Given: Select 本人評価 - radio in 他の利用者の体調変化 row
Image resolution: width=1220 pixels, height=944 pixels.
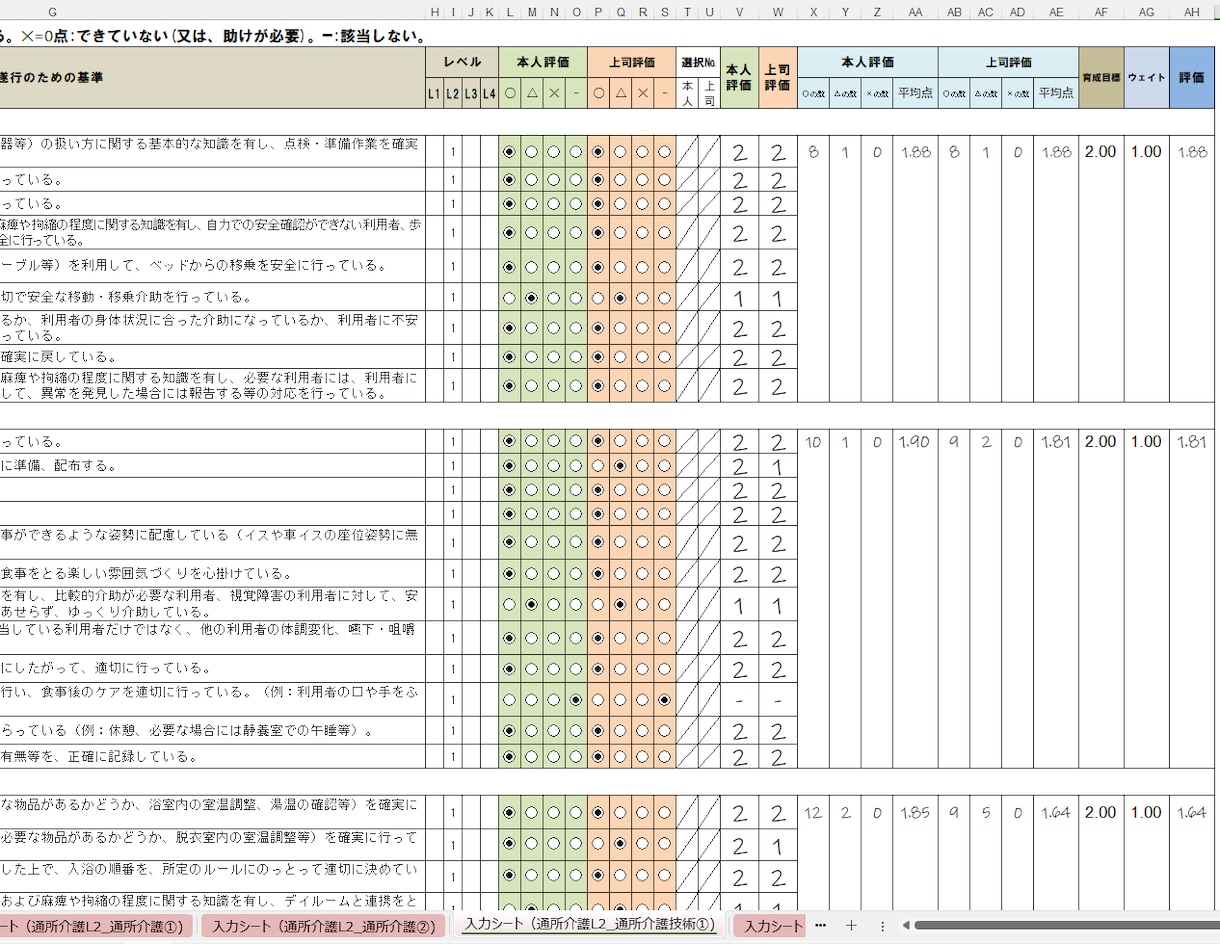Looking at the screenshot, I should click(576, 638).
